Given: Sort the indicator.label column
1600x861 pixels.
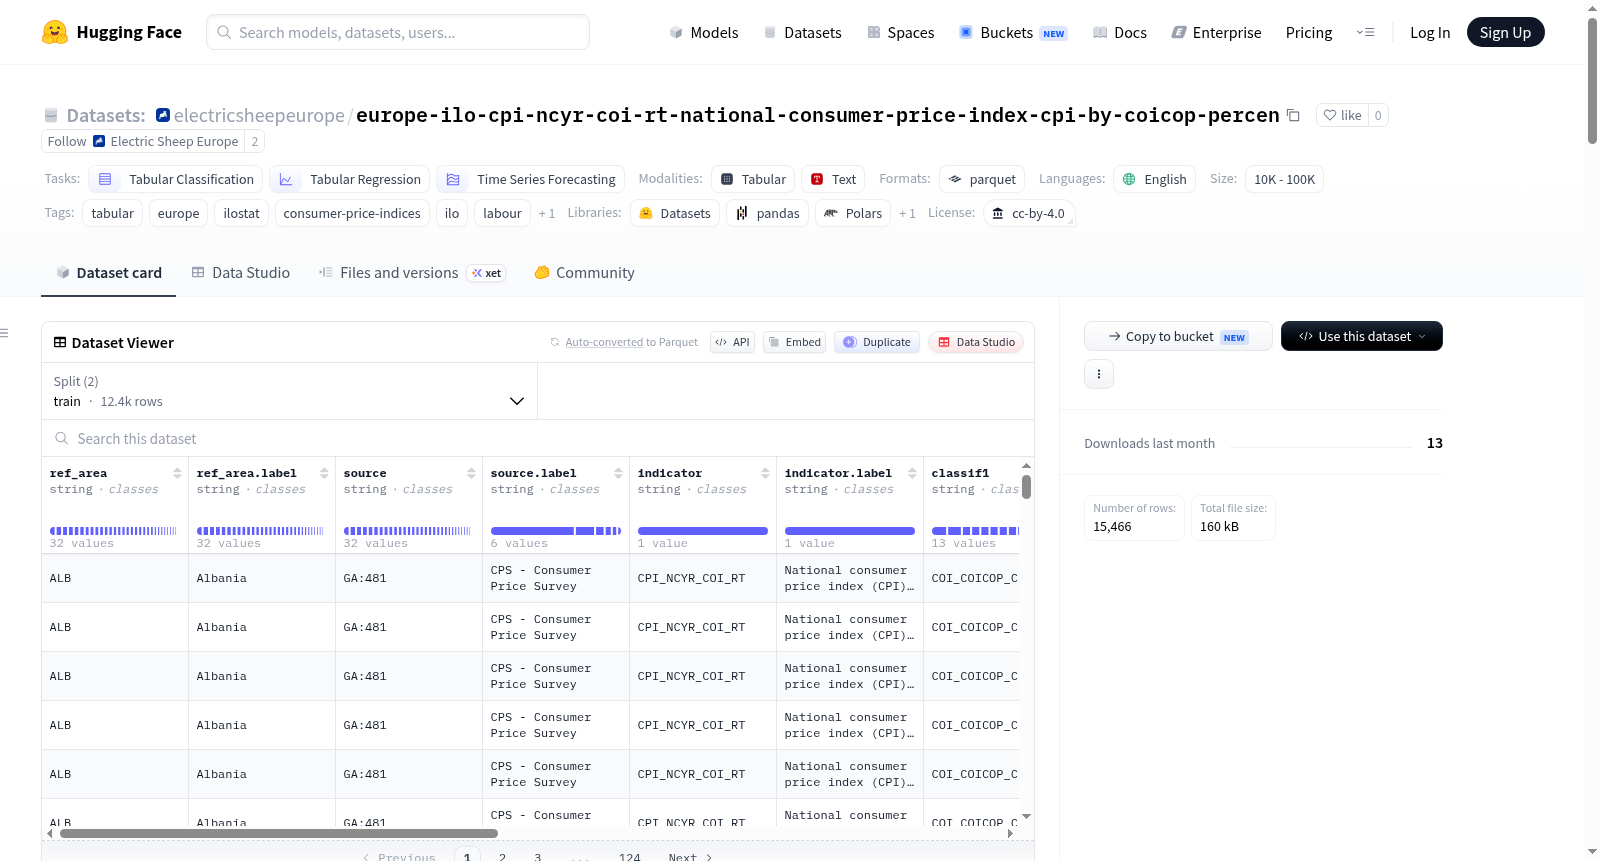Looking at the screenshot, I should 912,473.
